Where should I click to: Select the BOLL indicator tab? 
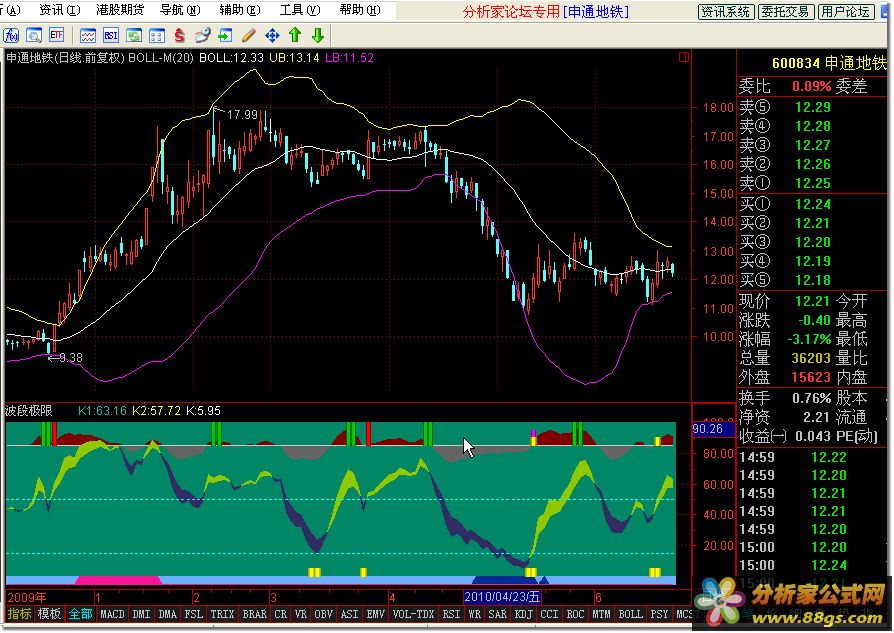[x=631, y=614]
